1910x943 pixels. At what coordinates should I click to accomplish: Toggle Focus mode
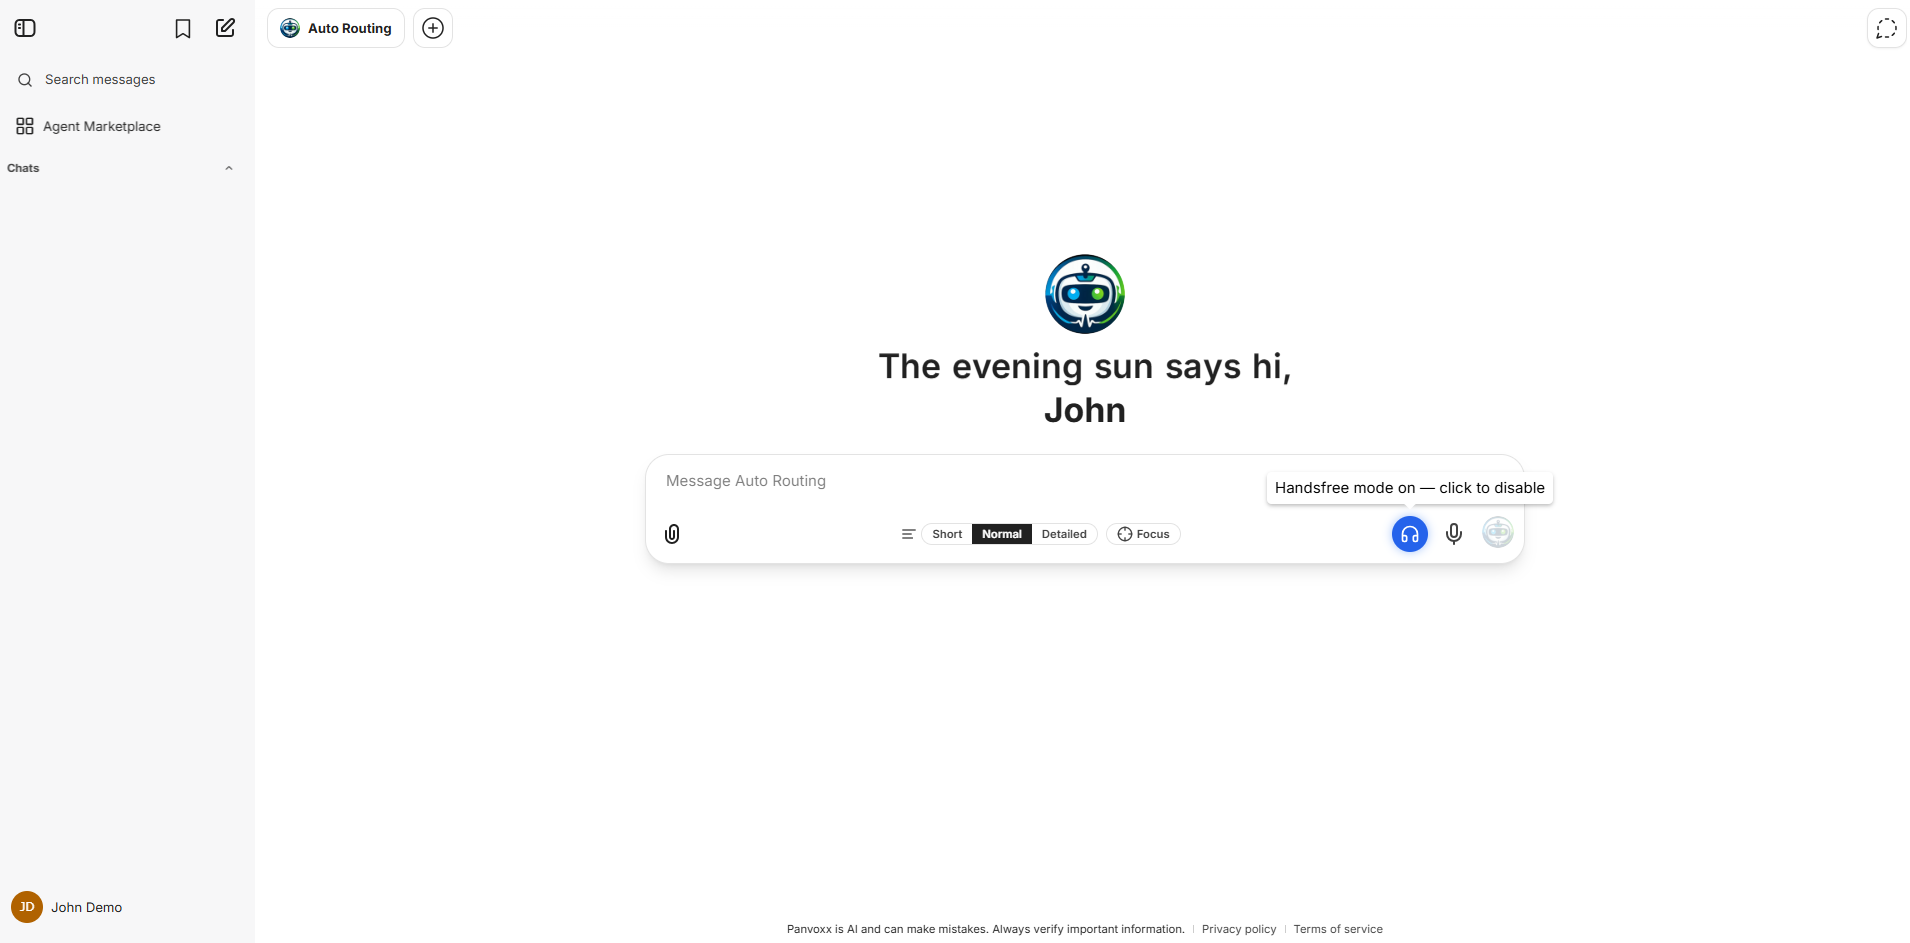point(1143,534)
